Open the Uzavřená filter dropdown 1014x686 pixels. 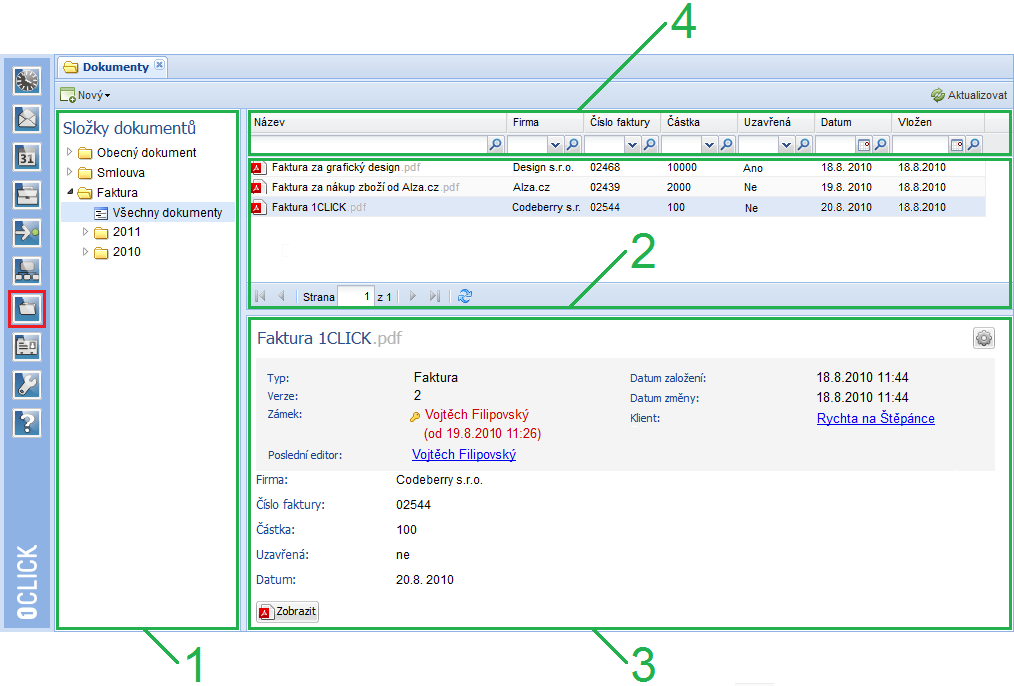point(786,145)
